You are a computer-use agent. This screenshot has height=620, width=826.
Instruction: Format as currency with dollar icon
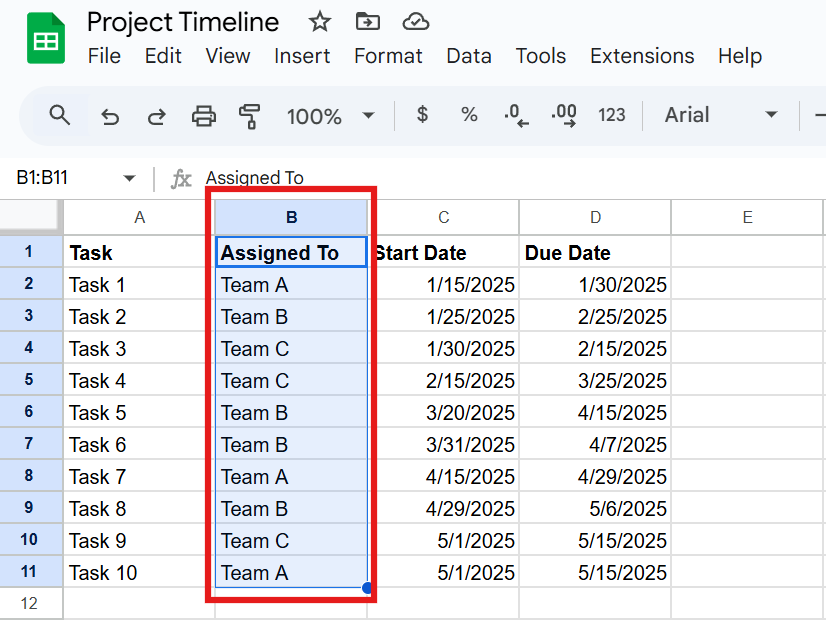coord(422,116)
